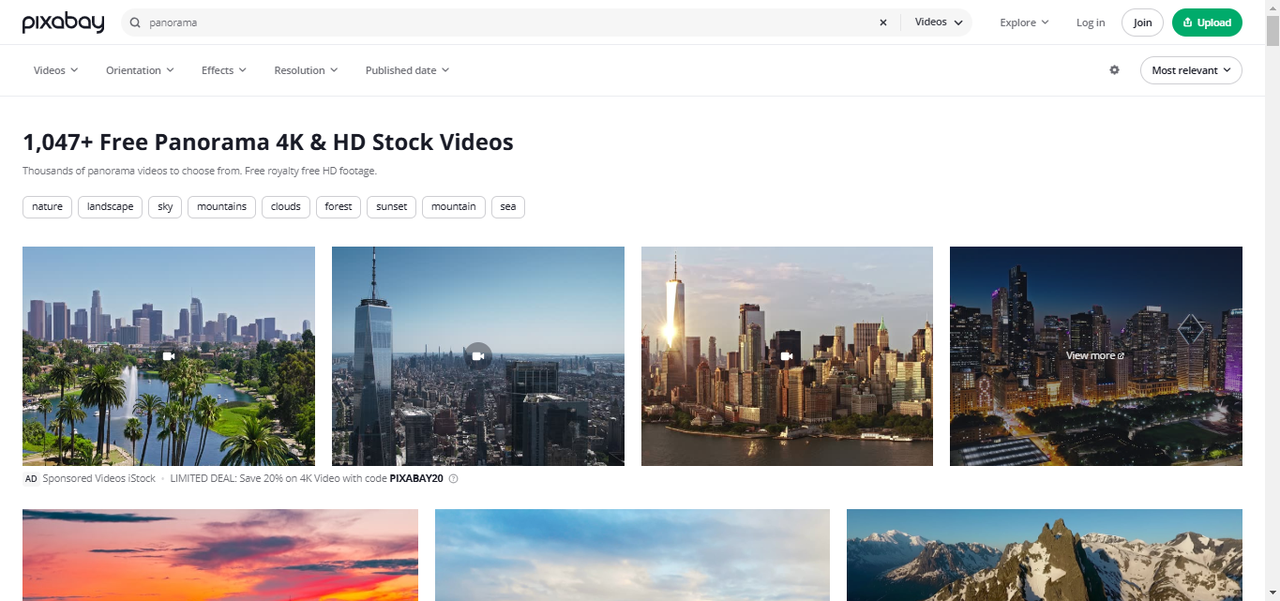Click the PIXABAY20 promo code text
The image size is (1280, 601).
click(416, 479)
